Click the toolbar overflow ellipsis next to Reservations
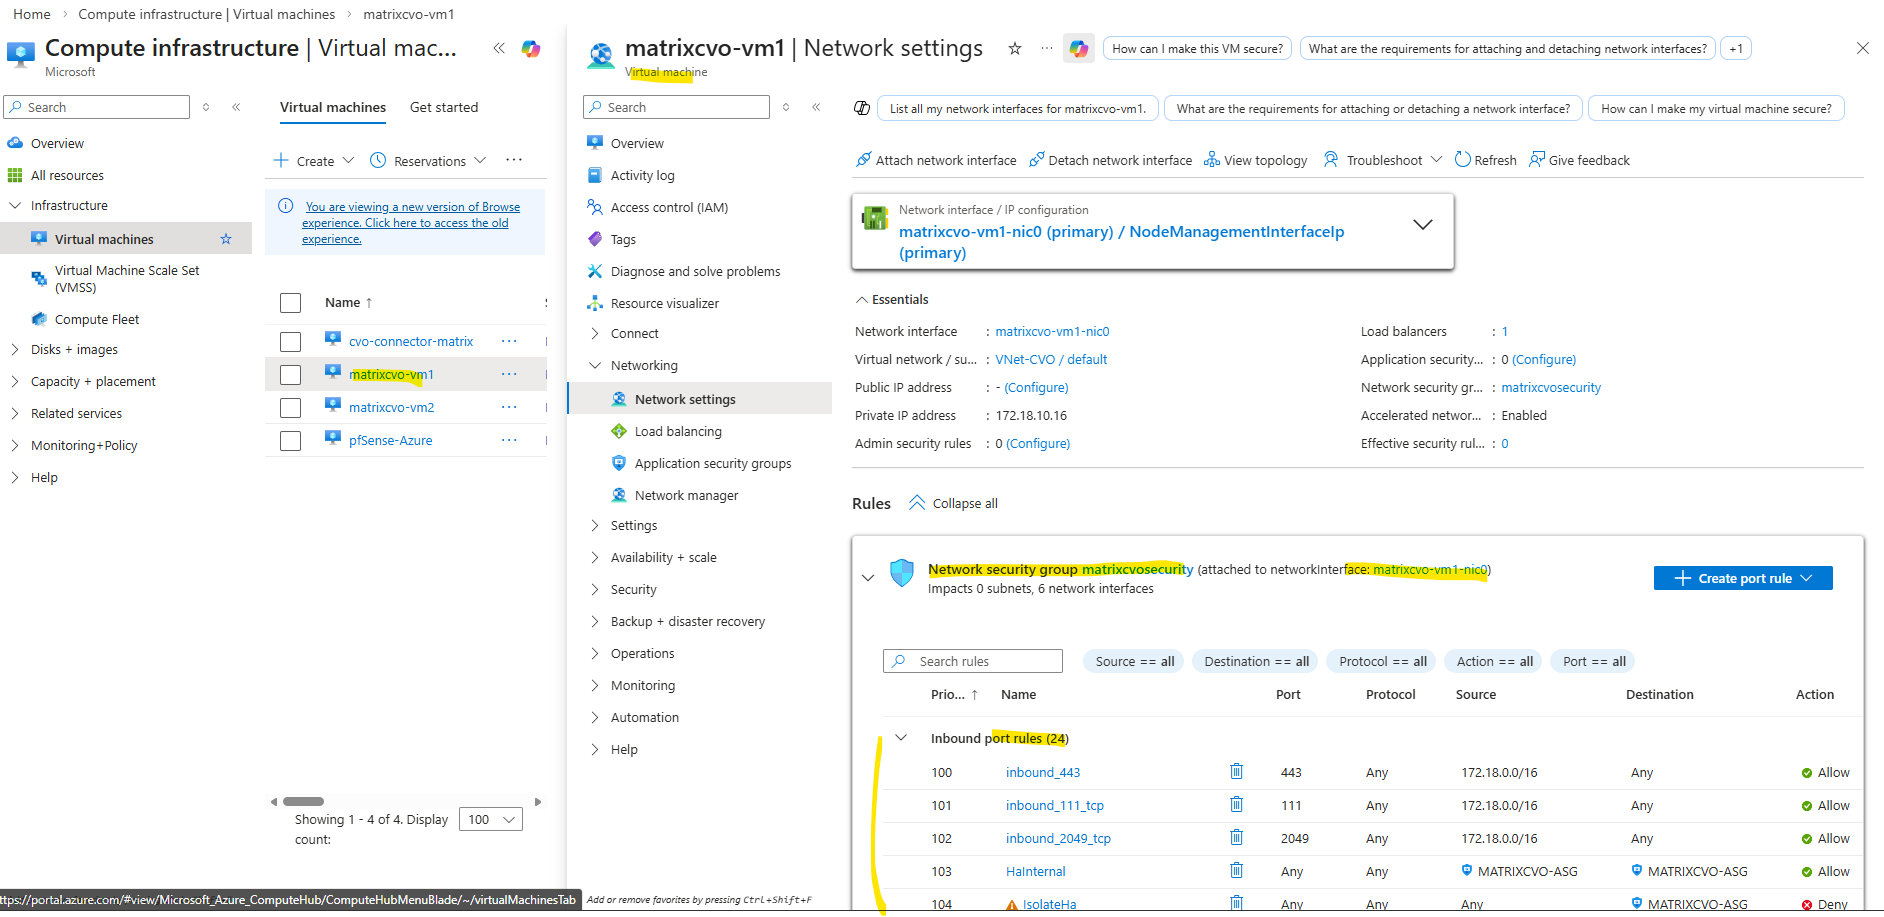1884x917 pixels. pos(514,160)
